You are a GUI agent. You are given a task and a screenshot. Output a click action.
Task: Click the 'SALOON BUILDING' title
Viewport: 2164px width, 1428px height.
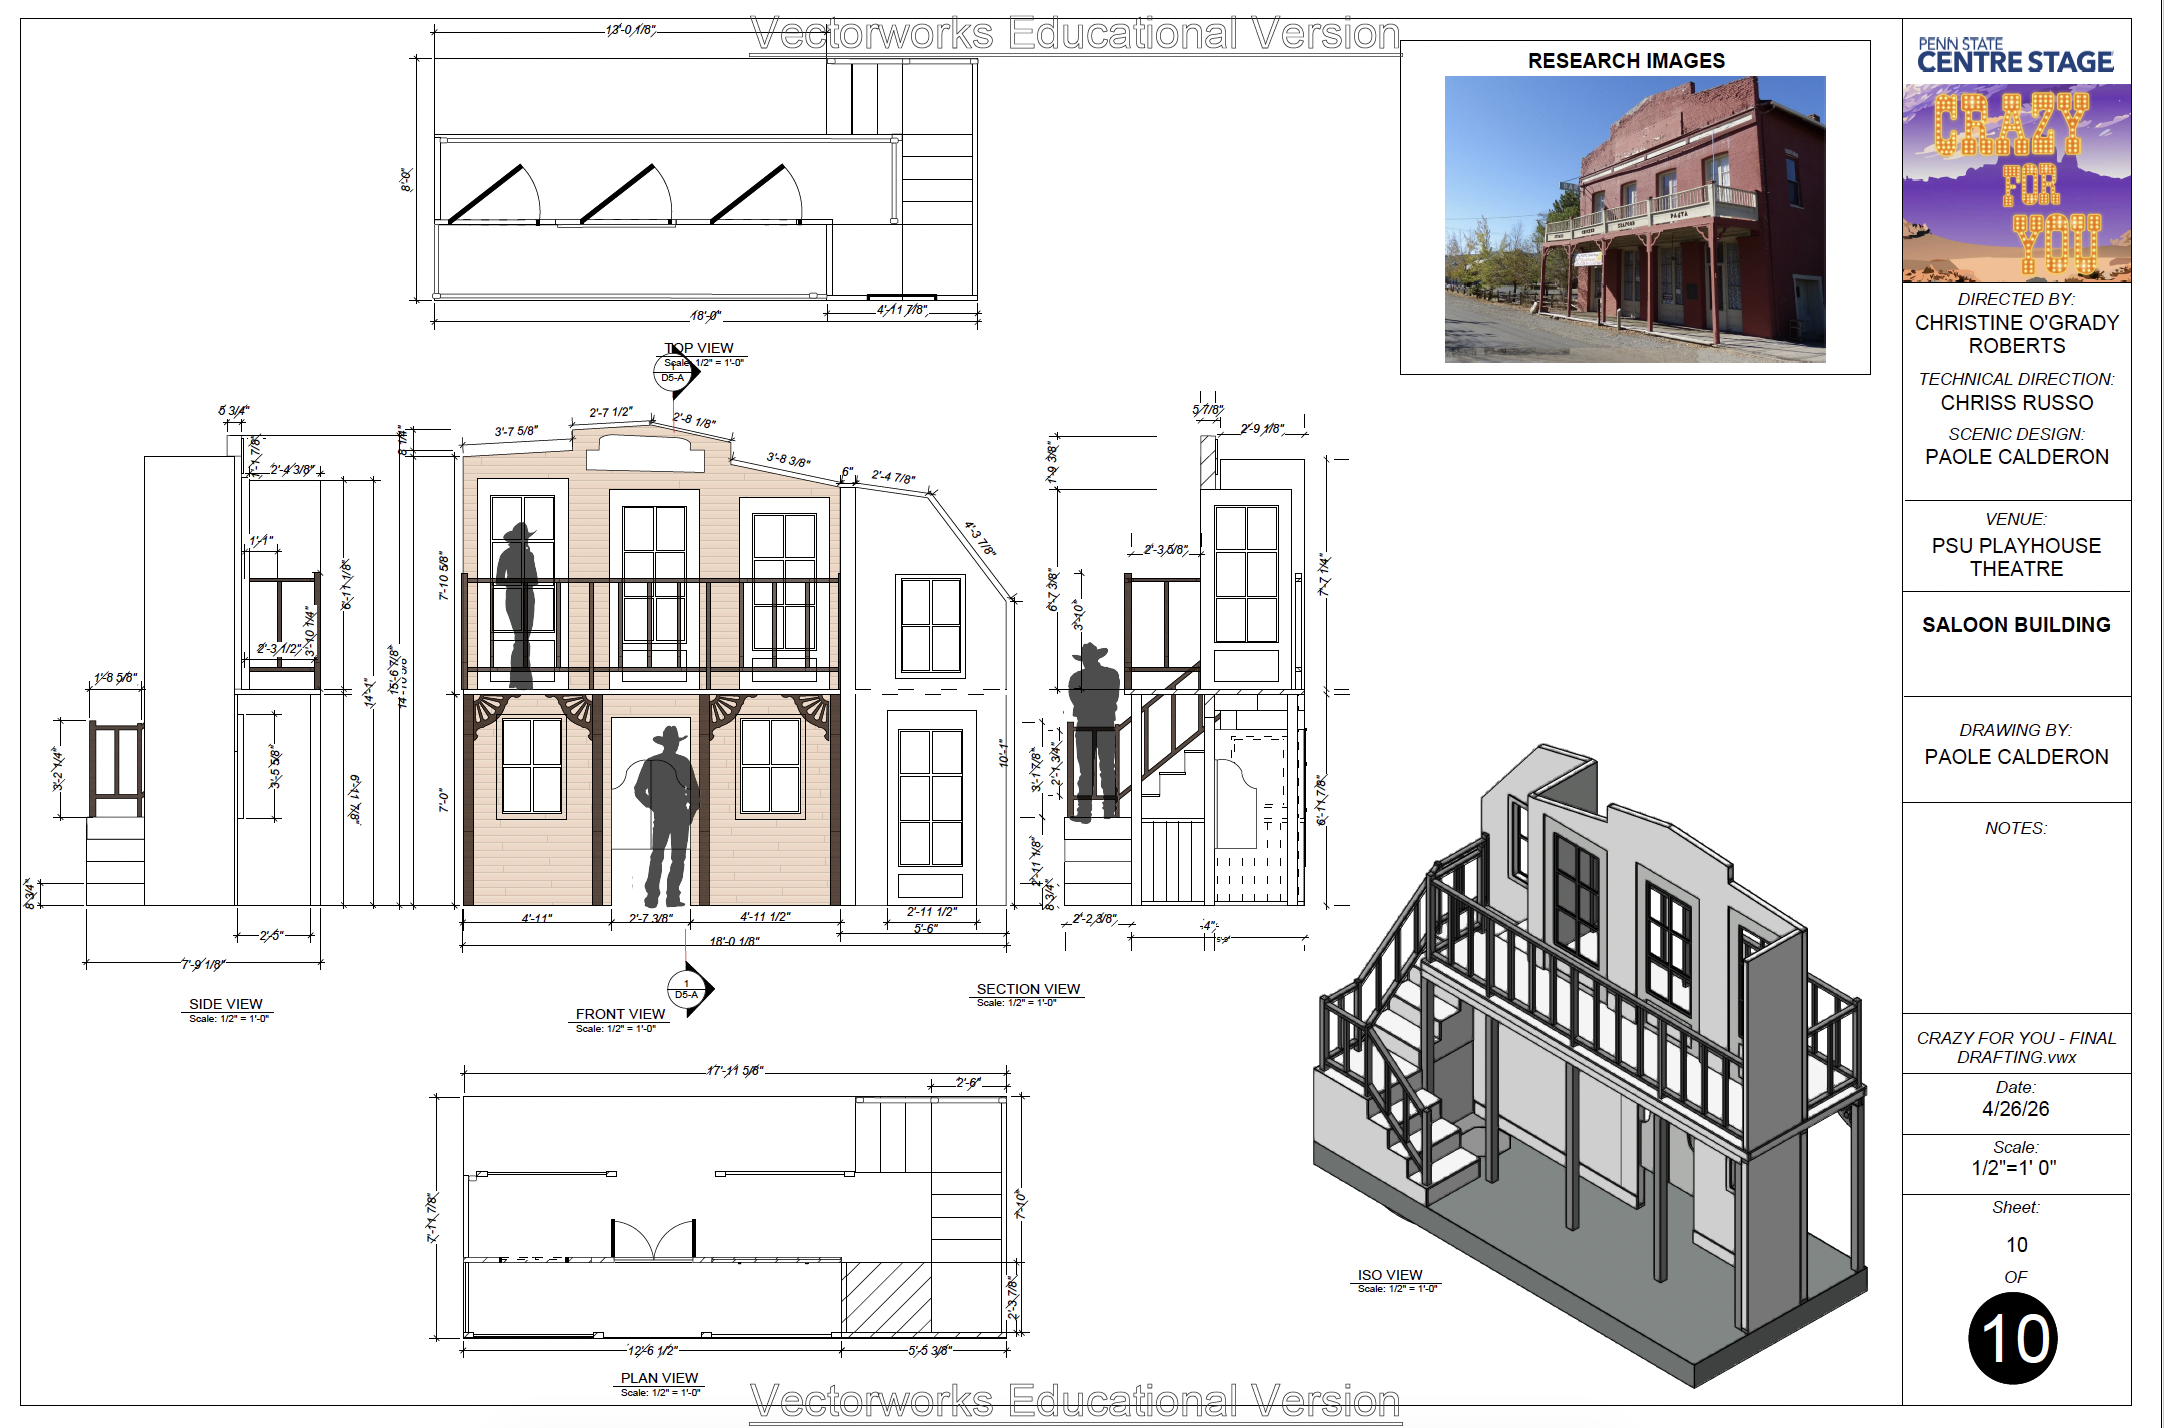tap(2016, 625)
